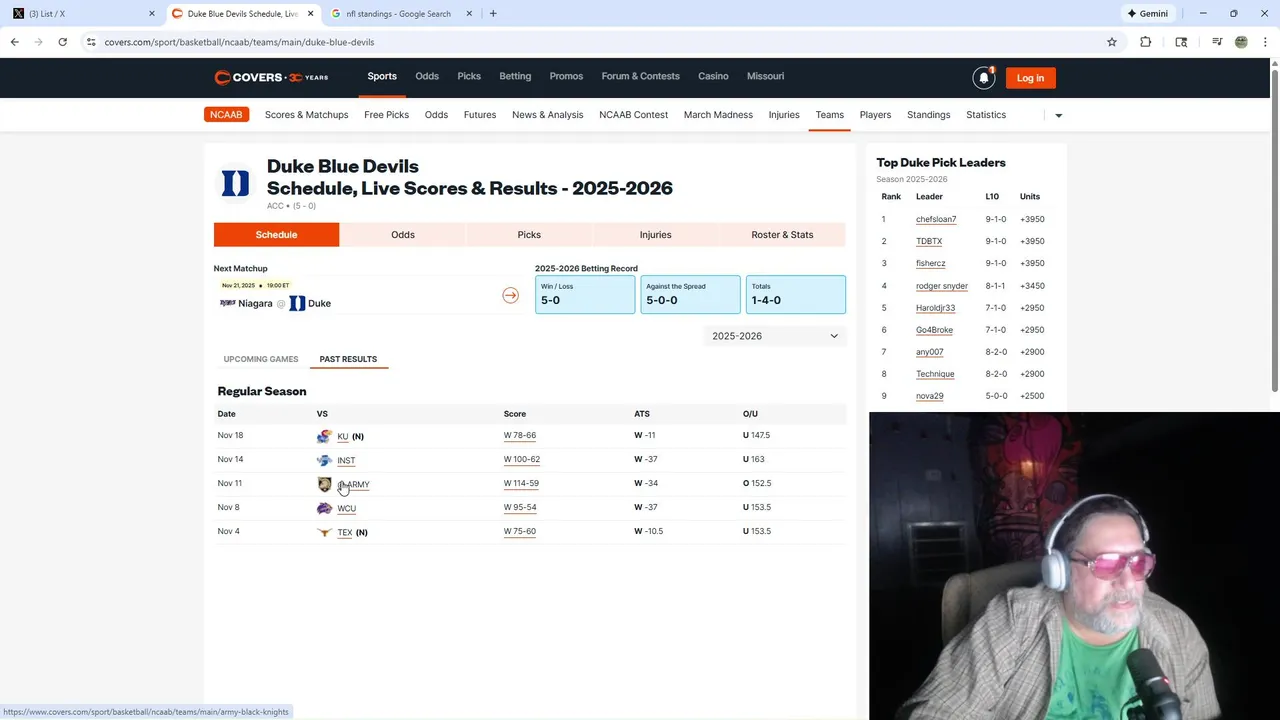The width and height of the screenshot is (1280, 720).
Task: Select the Roster & Stats tab
Action: coord(782,235)
